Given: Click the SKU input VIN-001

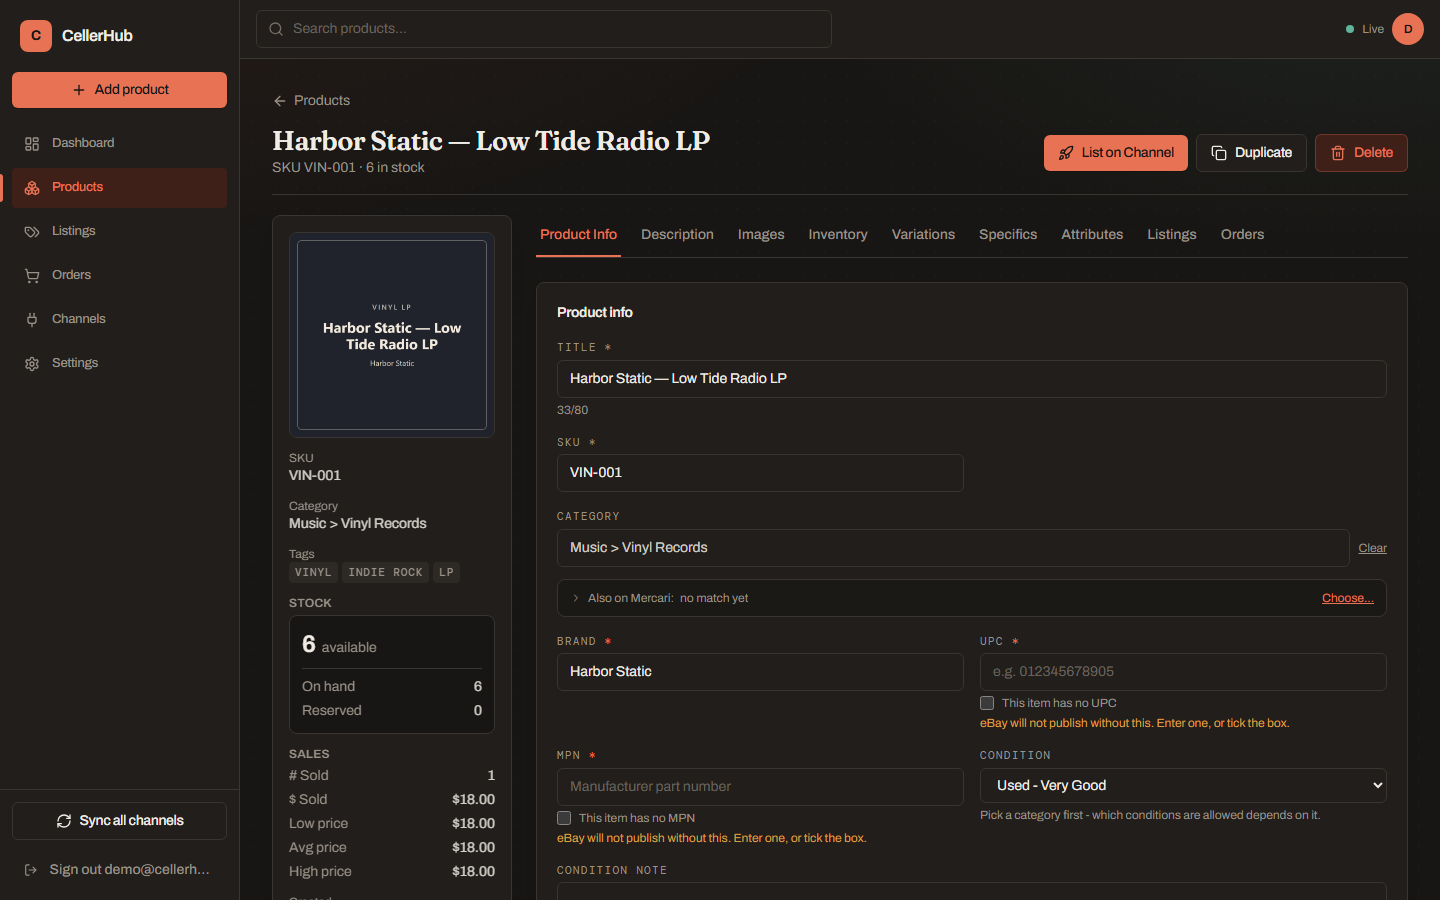Looking at the screenshot, I should [x=760, y=473].
